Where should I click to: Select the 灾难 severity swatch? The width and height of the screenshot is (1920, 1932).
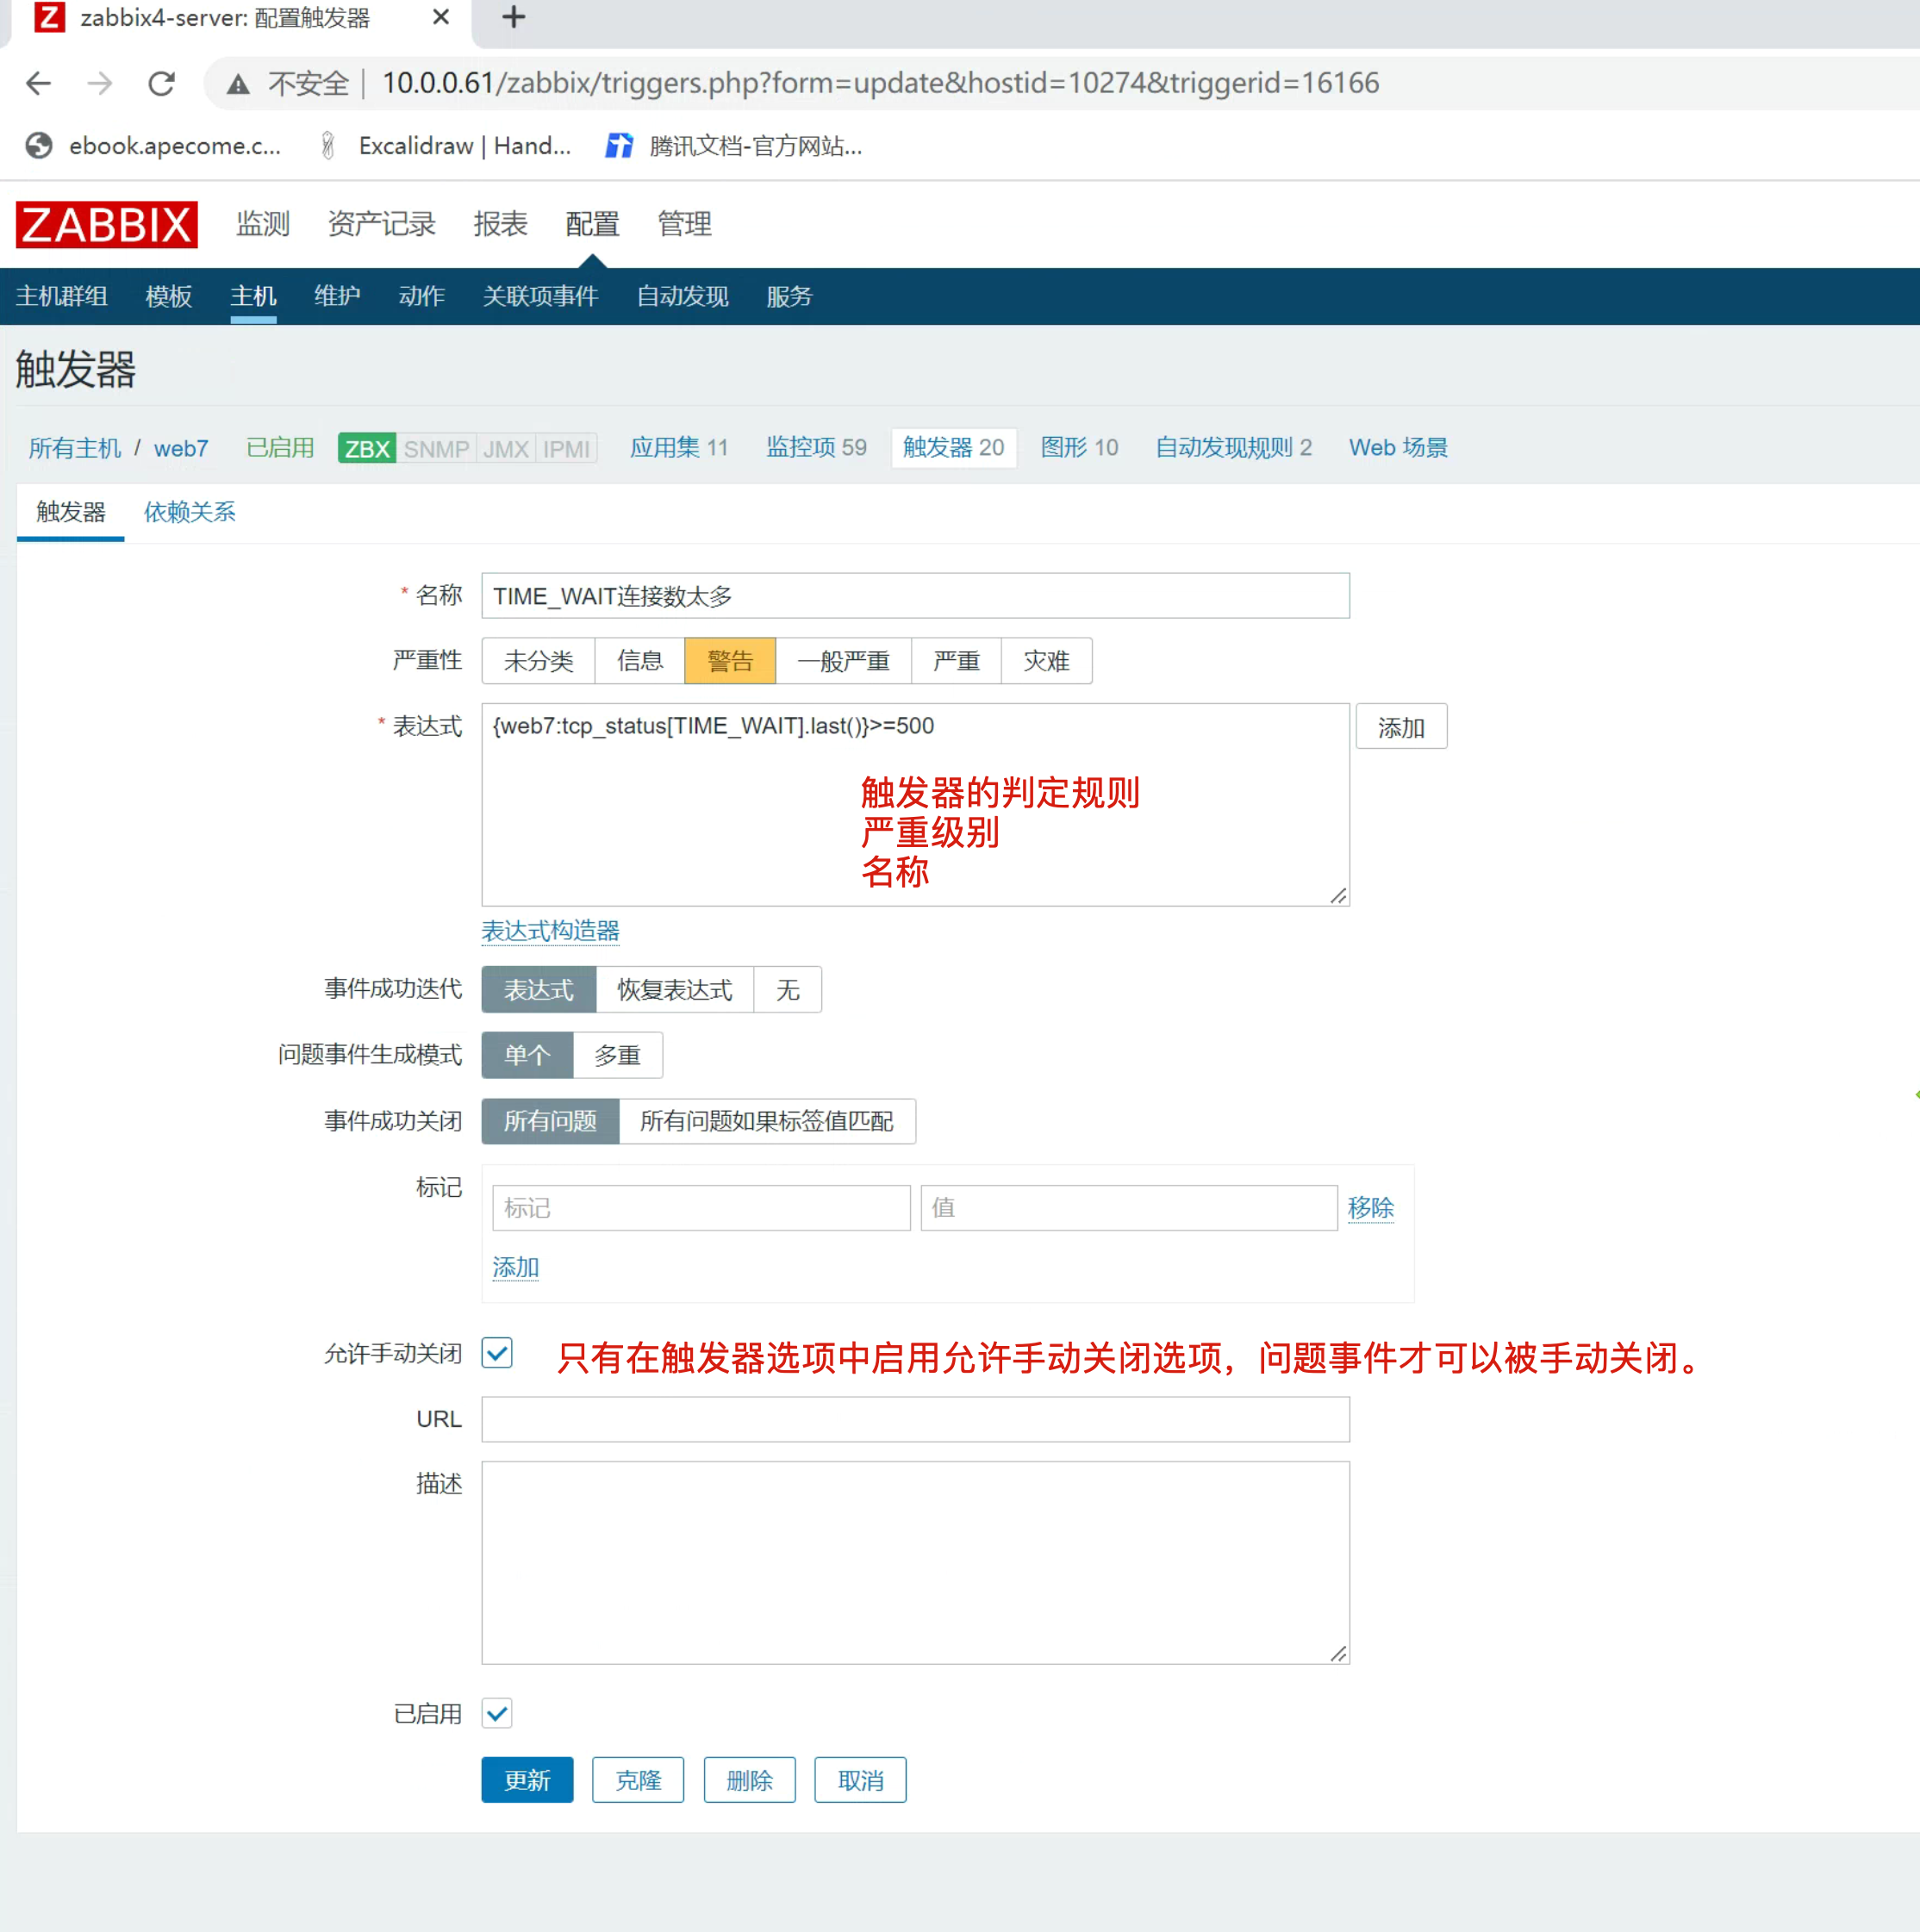(1046, 661)
